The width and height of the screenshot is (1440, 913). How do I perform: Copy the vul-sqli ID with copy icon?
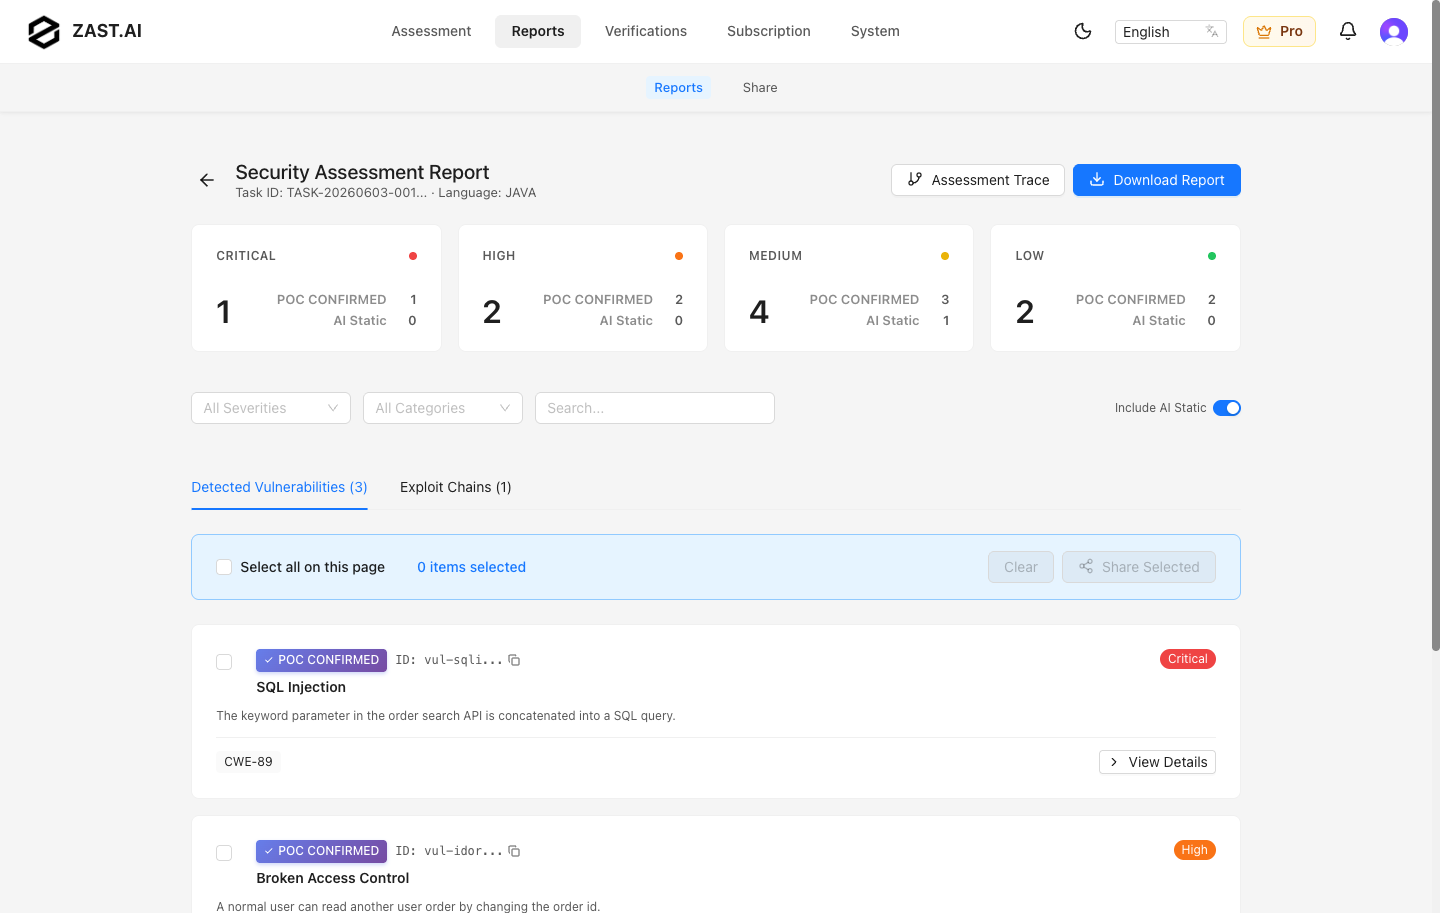pyautogui.click(x=514, y=660)
